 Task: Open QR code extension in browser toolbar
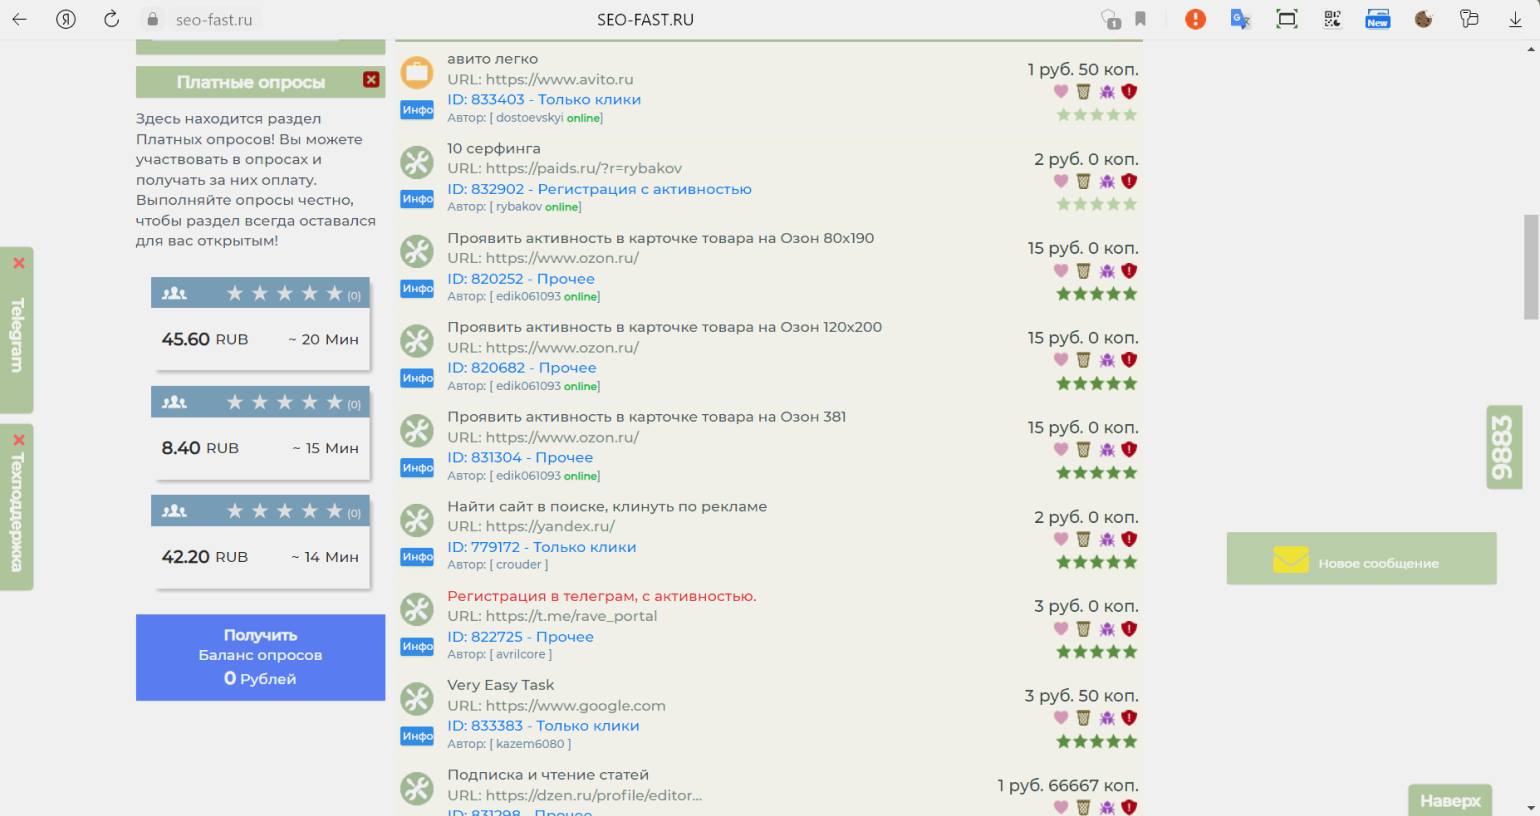tap(1332, 19)
